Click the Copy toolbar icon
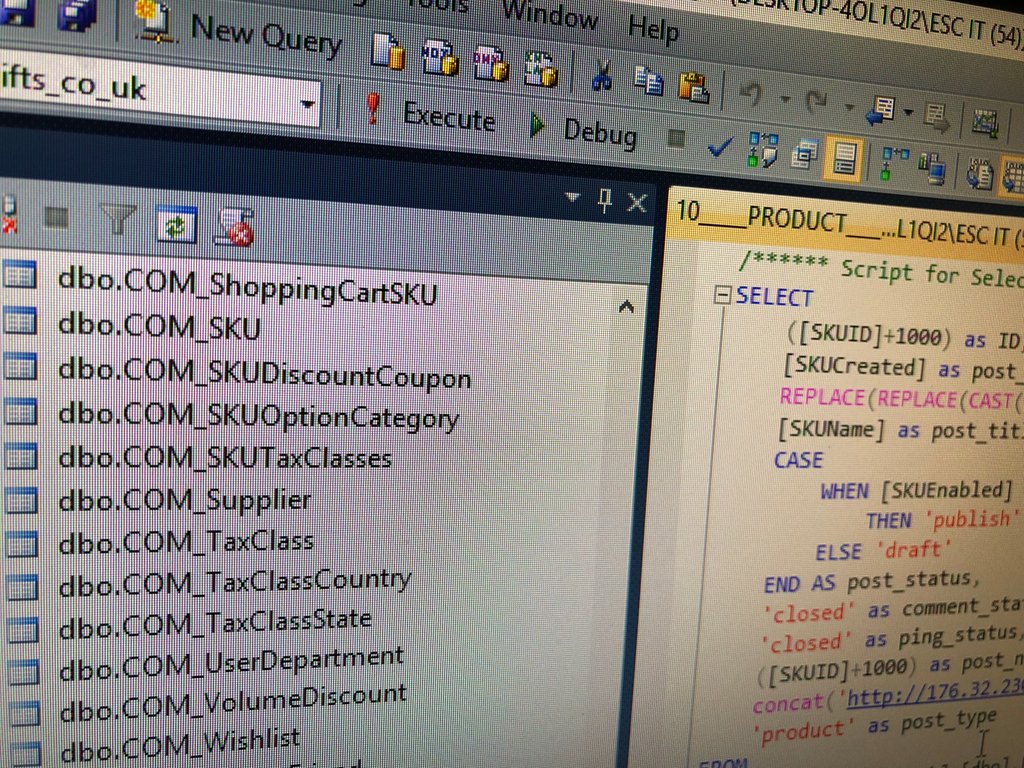Screen dimensions: 1024x768 648,81
